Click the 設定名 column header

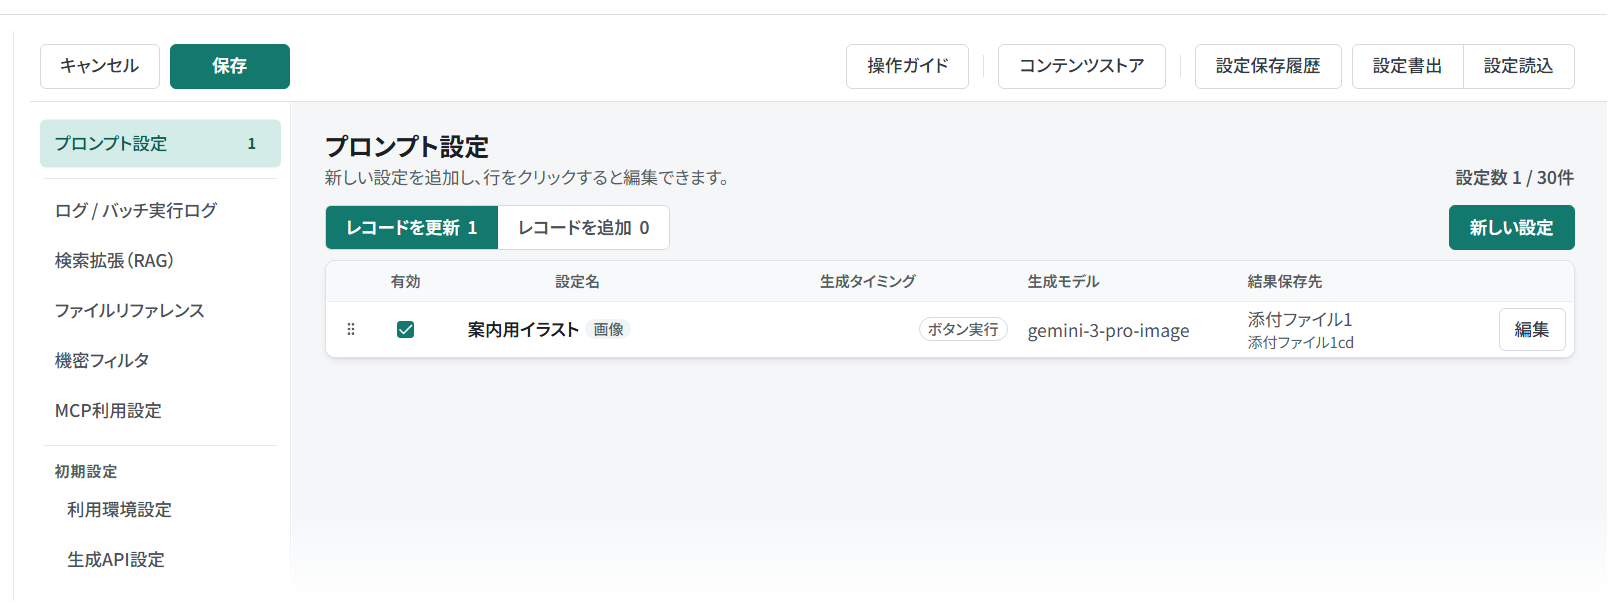[x=578, y=282]
